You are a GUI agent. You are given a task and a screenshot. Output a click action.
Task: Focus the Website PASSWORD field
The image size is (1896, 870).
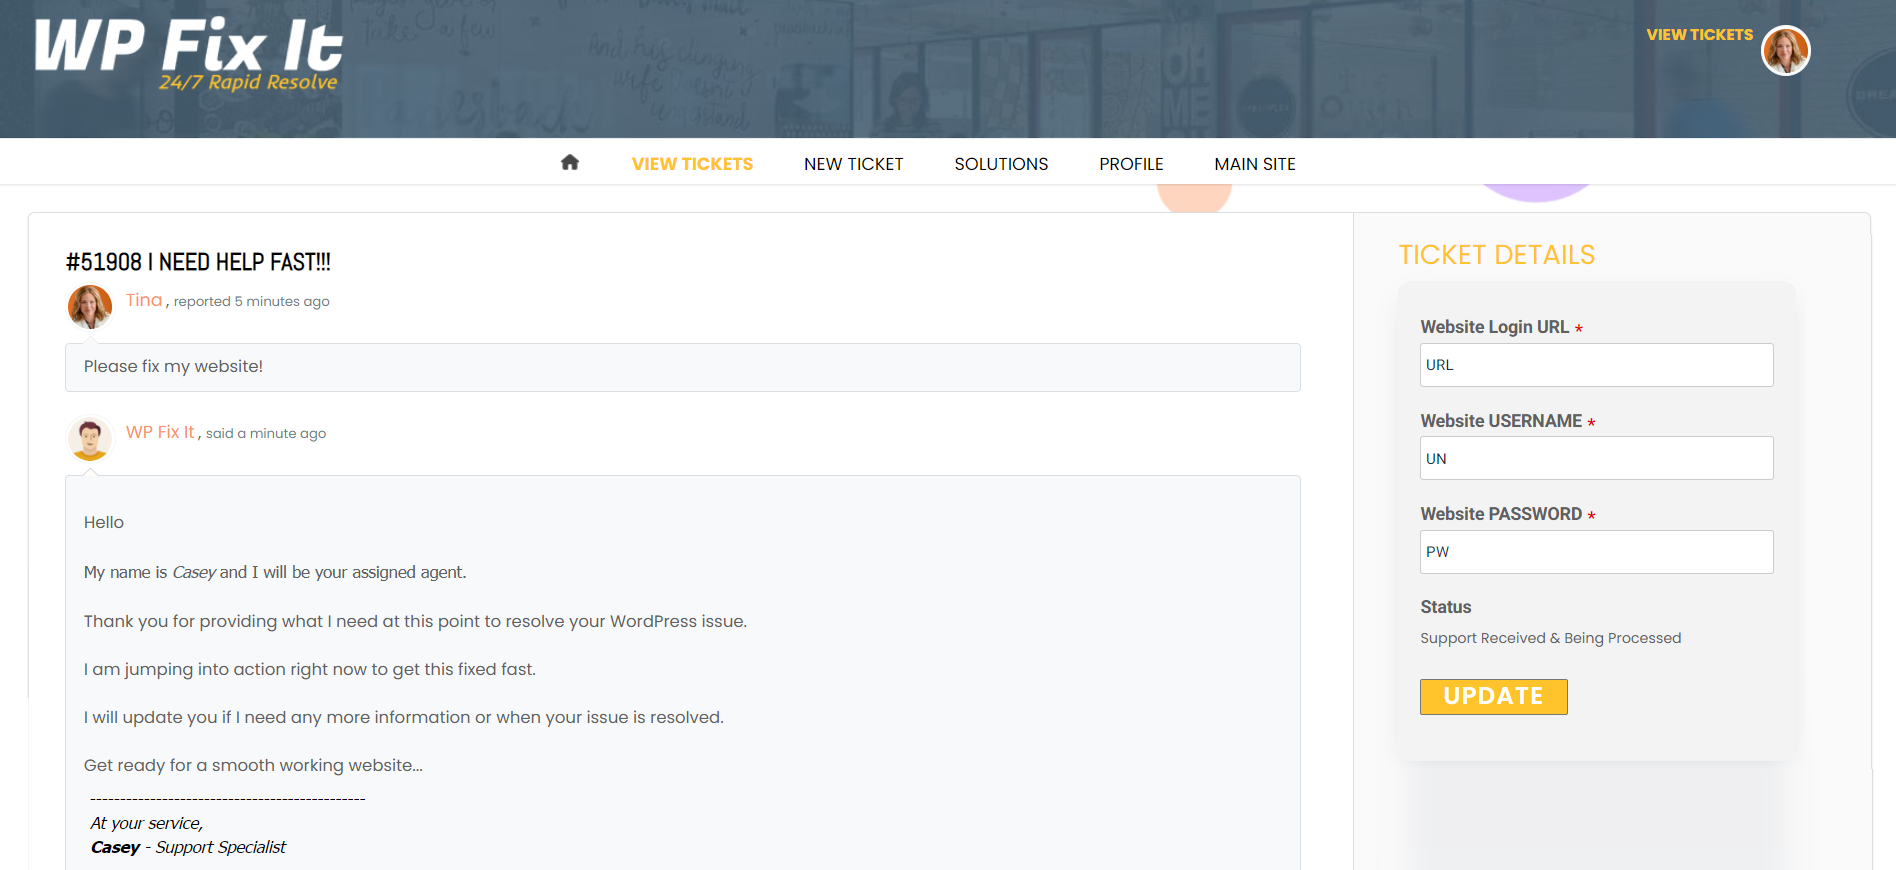pos(1596,552)
